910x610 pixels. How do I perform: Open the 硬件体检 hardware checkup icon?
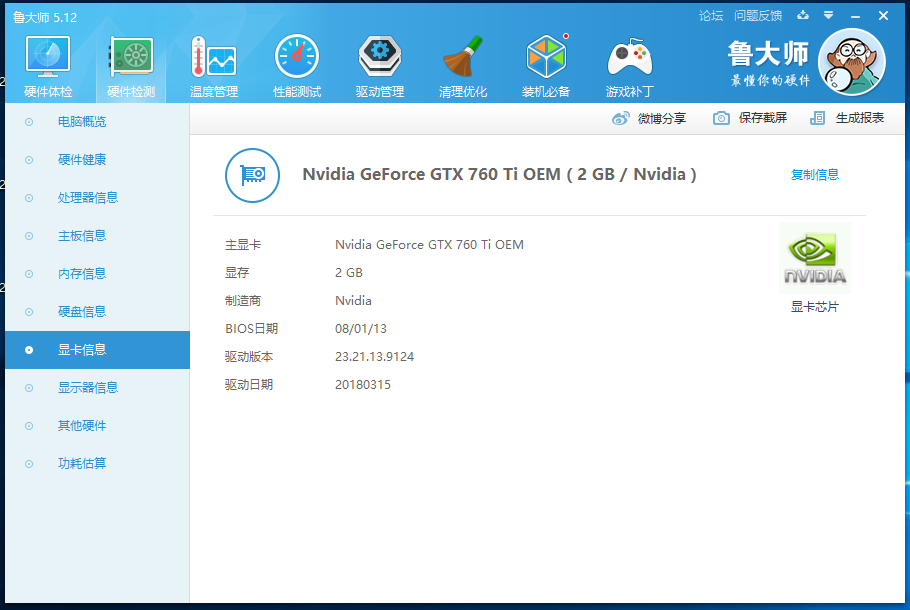point(48,56)
